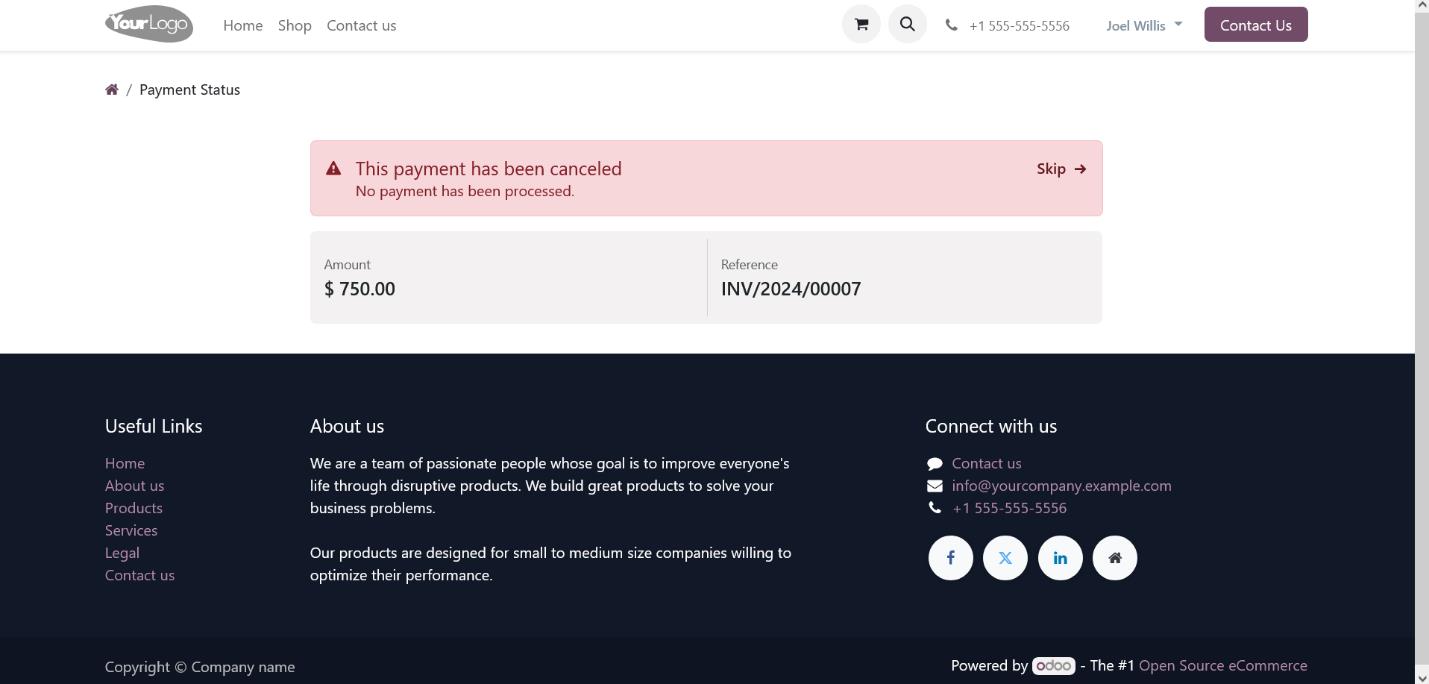
Task: Click the footer phone number link
Action: click(x=1009, y=508)
